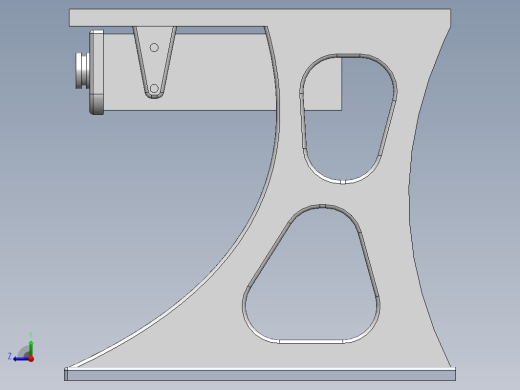Select the lower small hole in the triangular bracket
Image resolution: width=520 pixels, height=390 pixels.
pyautogui.click(x=154, y=89)
